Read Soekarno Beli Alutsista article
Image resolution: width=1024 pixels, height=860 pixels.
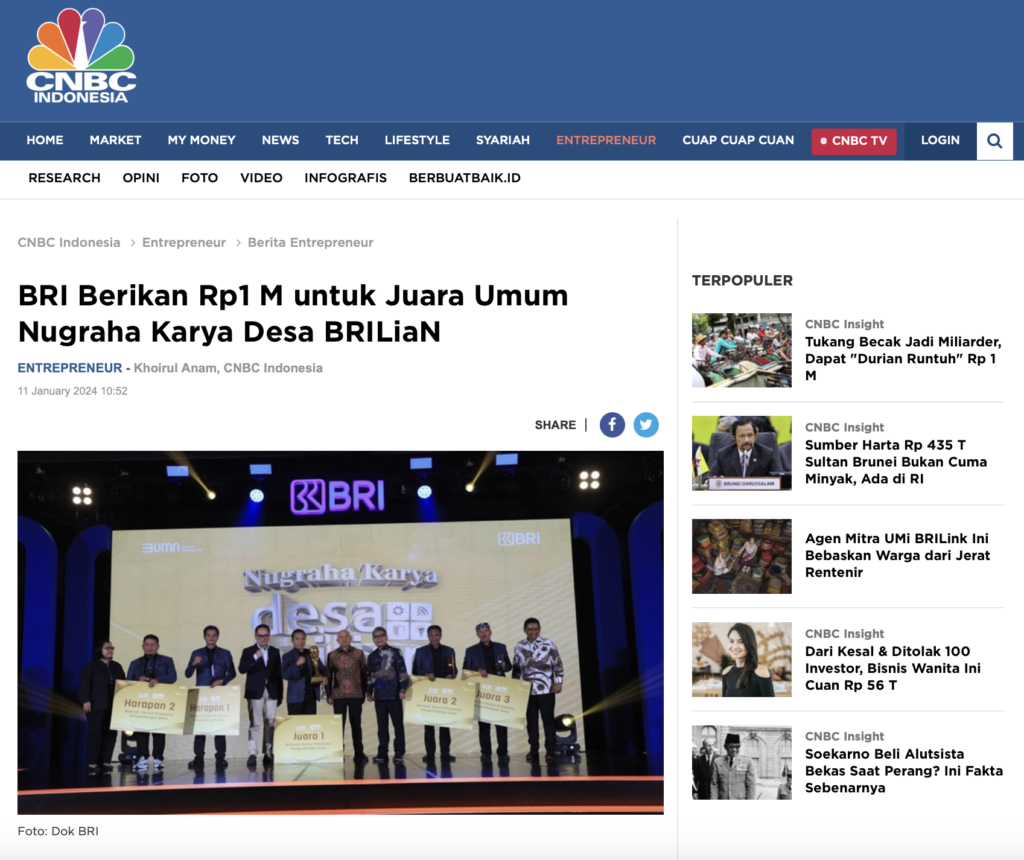coord(904,771)
